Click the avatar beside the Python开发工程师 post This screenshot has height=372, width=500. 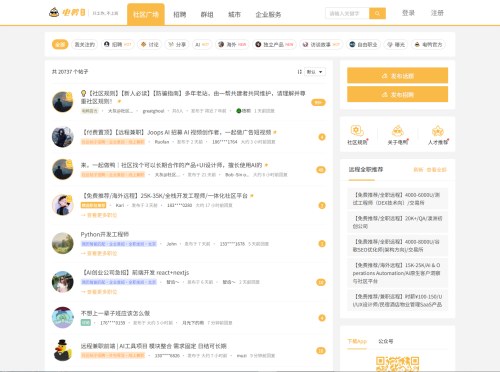(x=63, y=243)
